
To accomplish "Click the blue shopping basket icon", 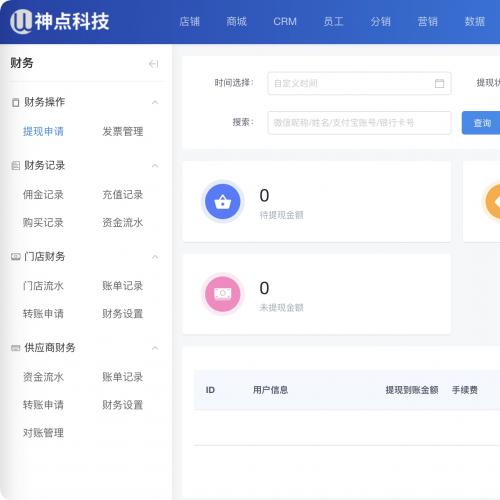I will pos(223,201).
